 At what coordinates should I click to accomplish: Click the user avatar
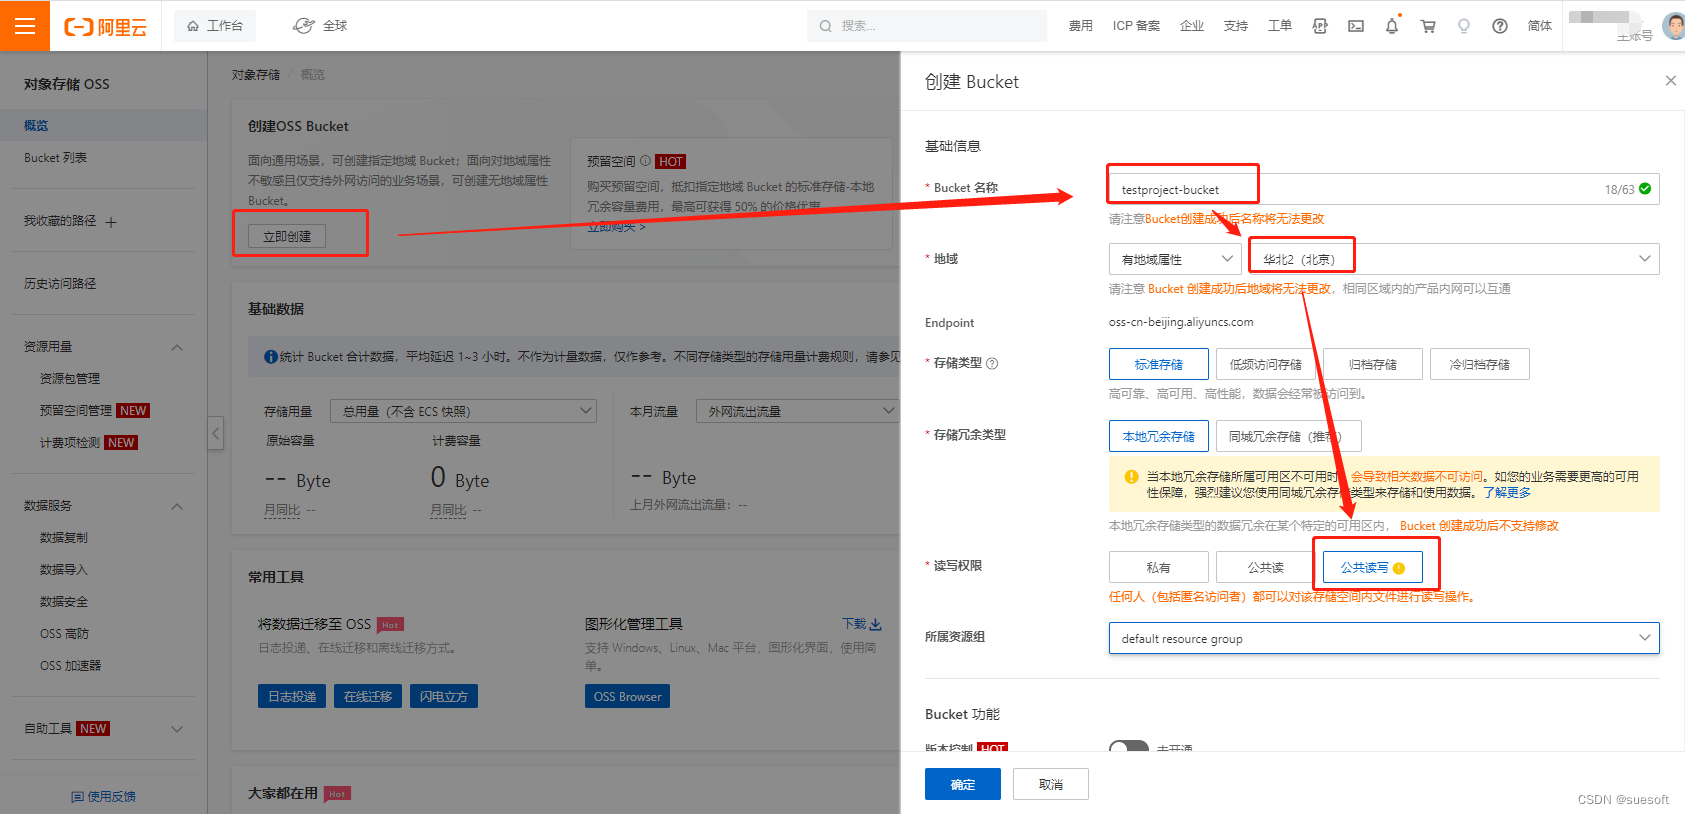point(1674,26)
